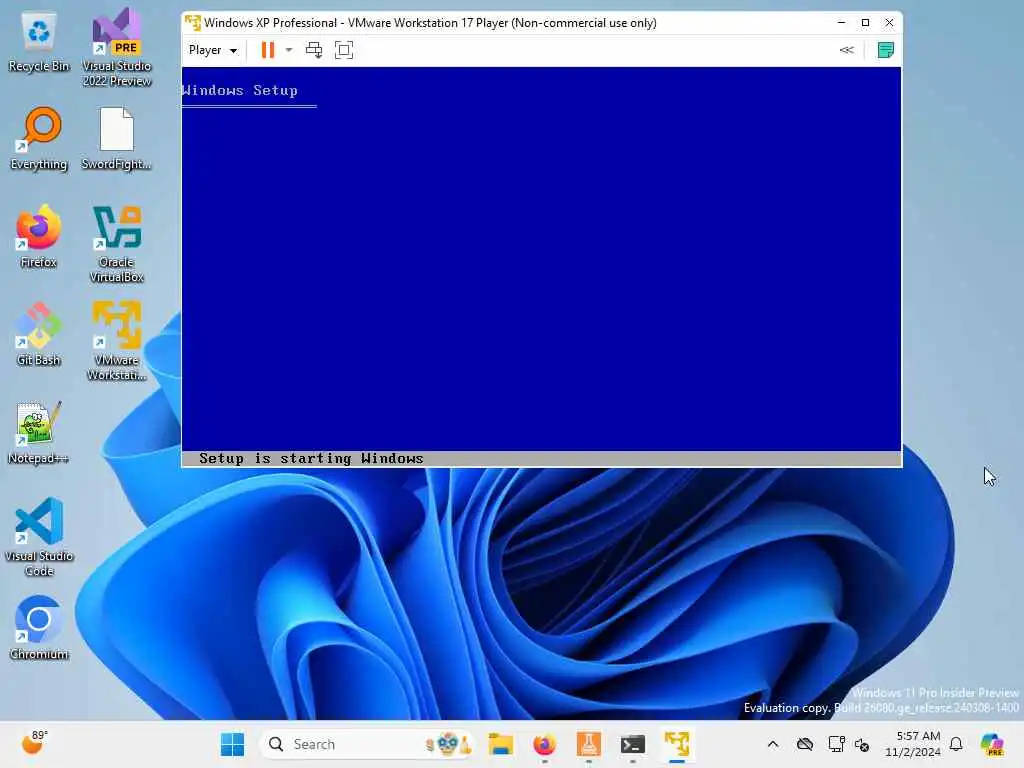Switch to Firefox on the taskbar

click(545, 744)
